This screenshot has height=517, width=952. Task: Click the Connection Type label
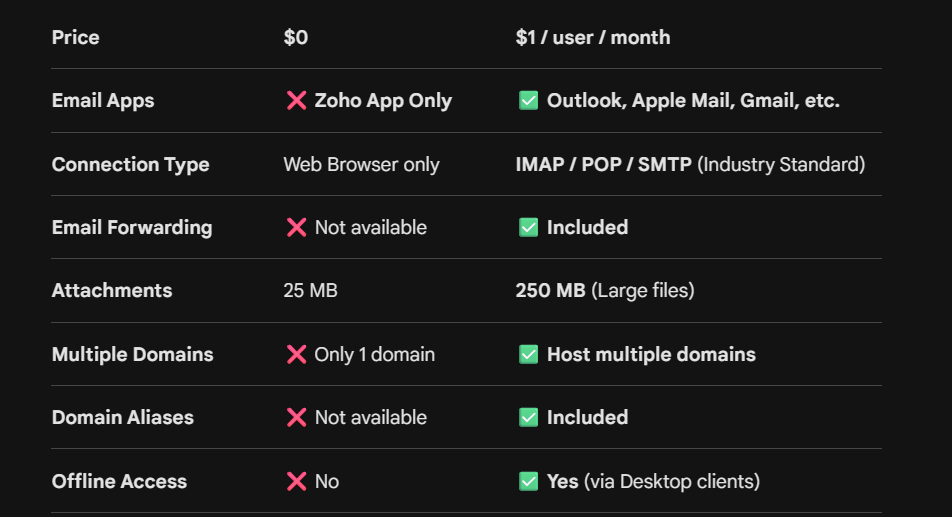click(x=130, y=165)
